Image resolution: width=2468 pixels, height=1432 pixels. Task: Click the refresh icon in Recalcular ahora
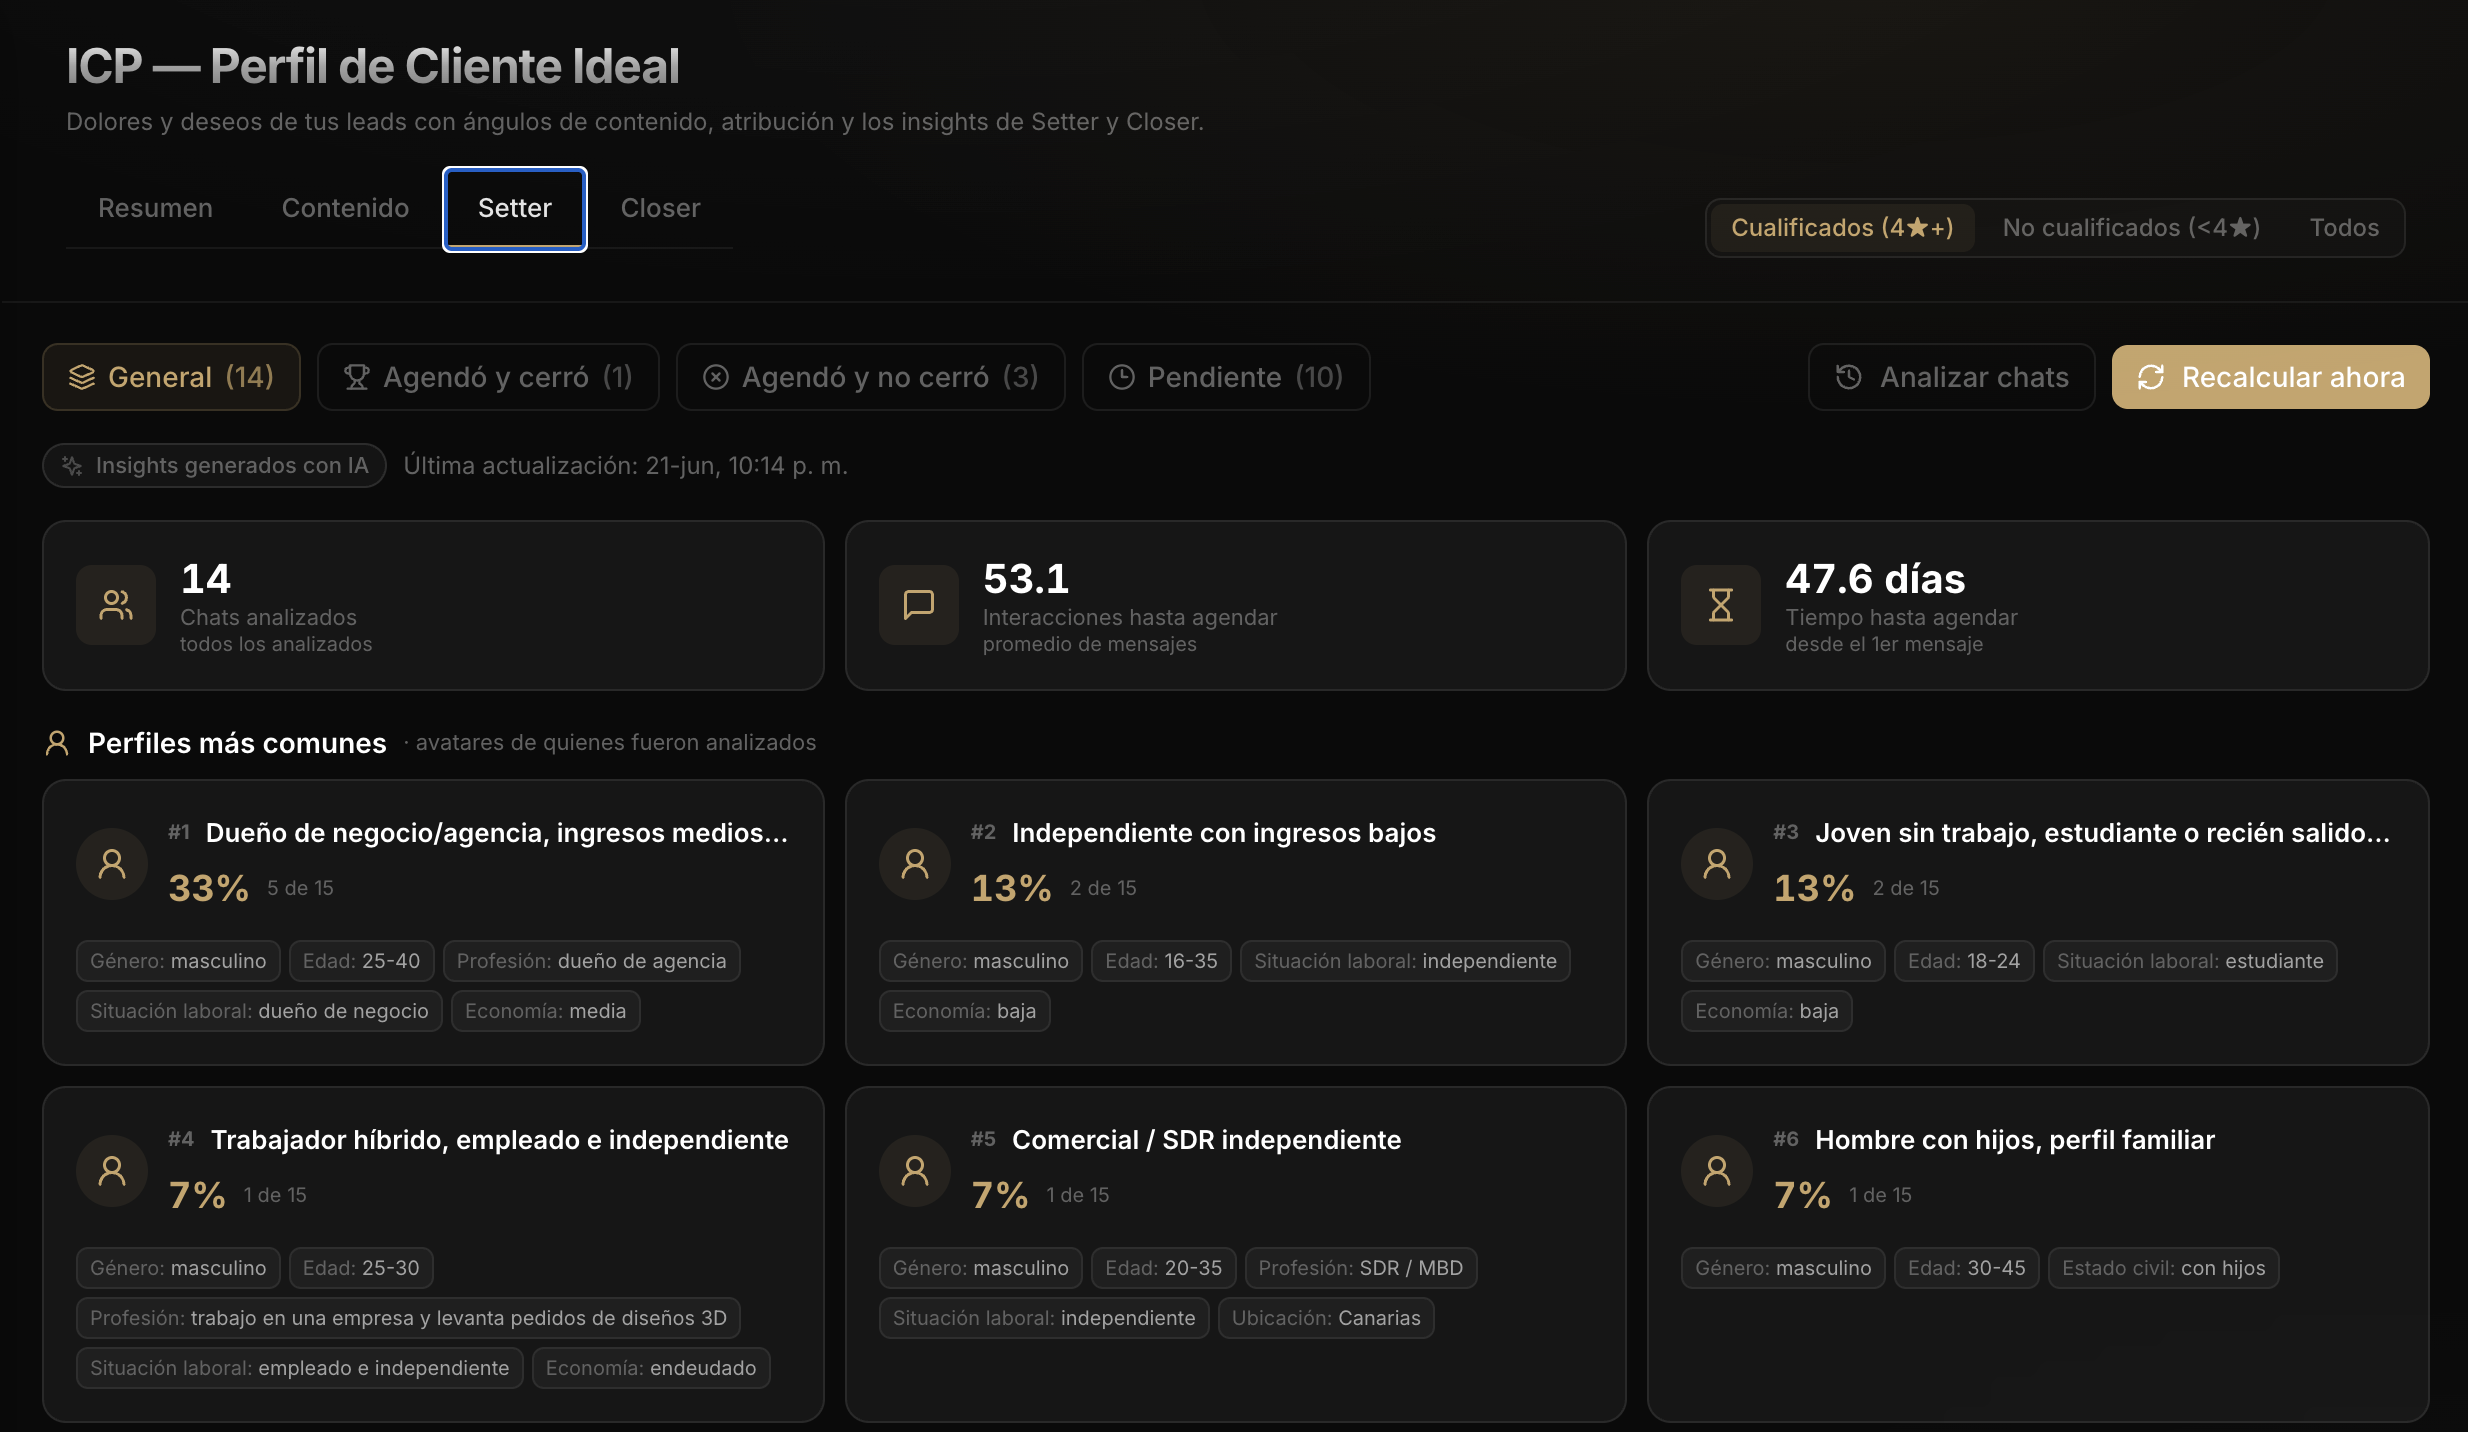tap(2151, 377)
